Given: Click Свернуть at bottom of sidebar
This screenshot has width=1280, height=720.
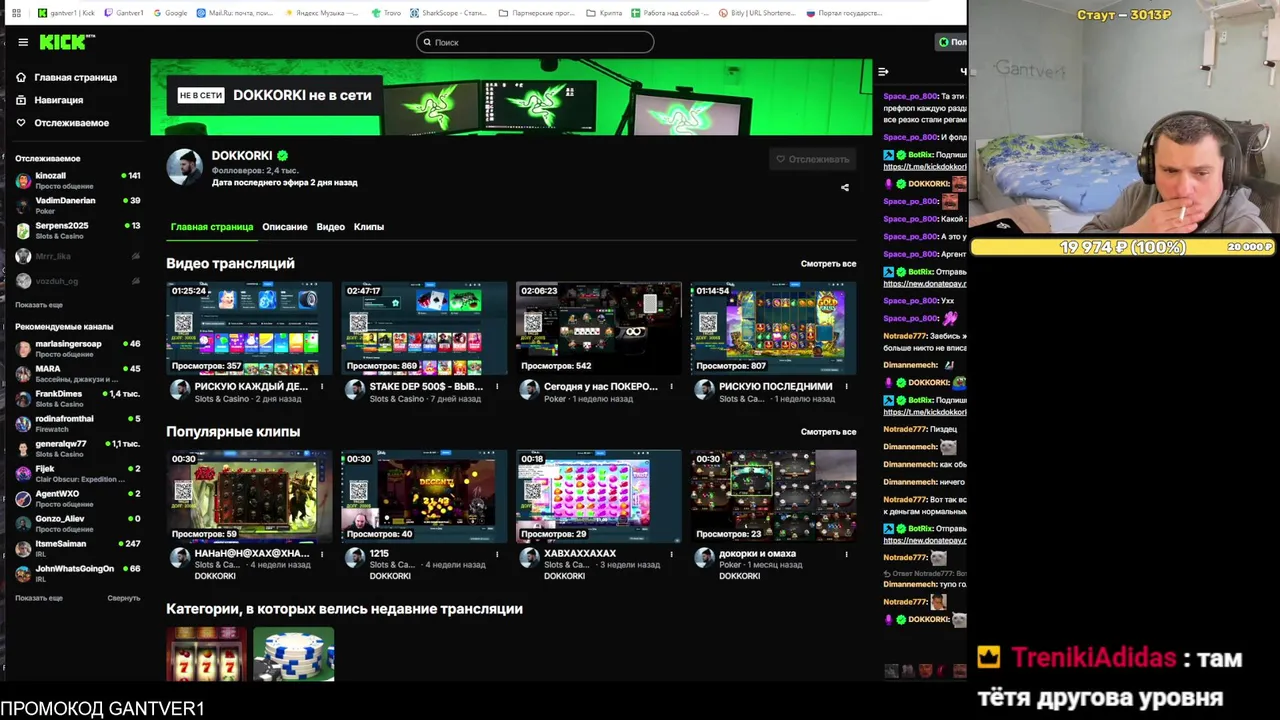Looking at the screenshot, I should click(x=124, y=598).
